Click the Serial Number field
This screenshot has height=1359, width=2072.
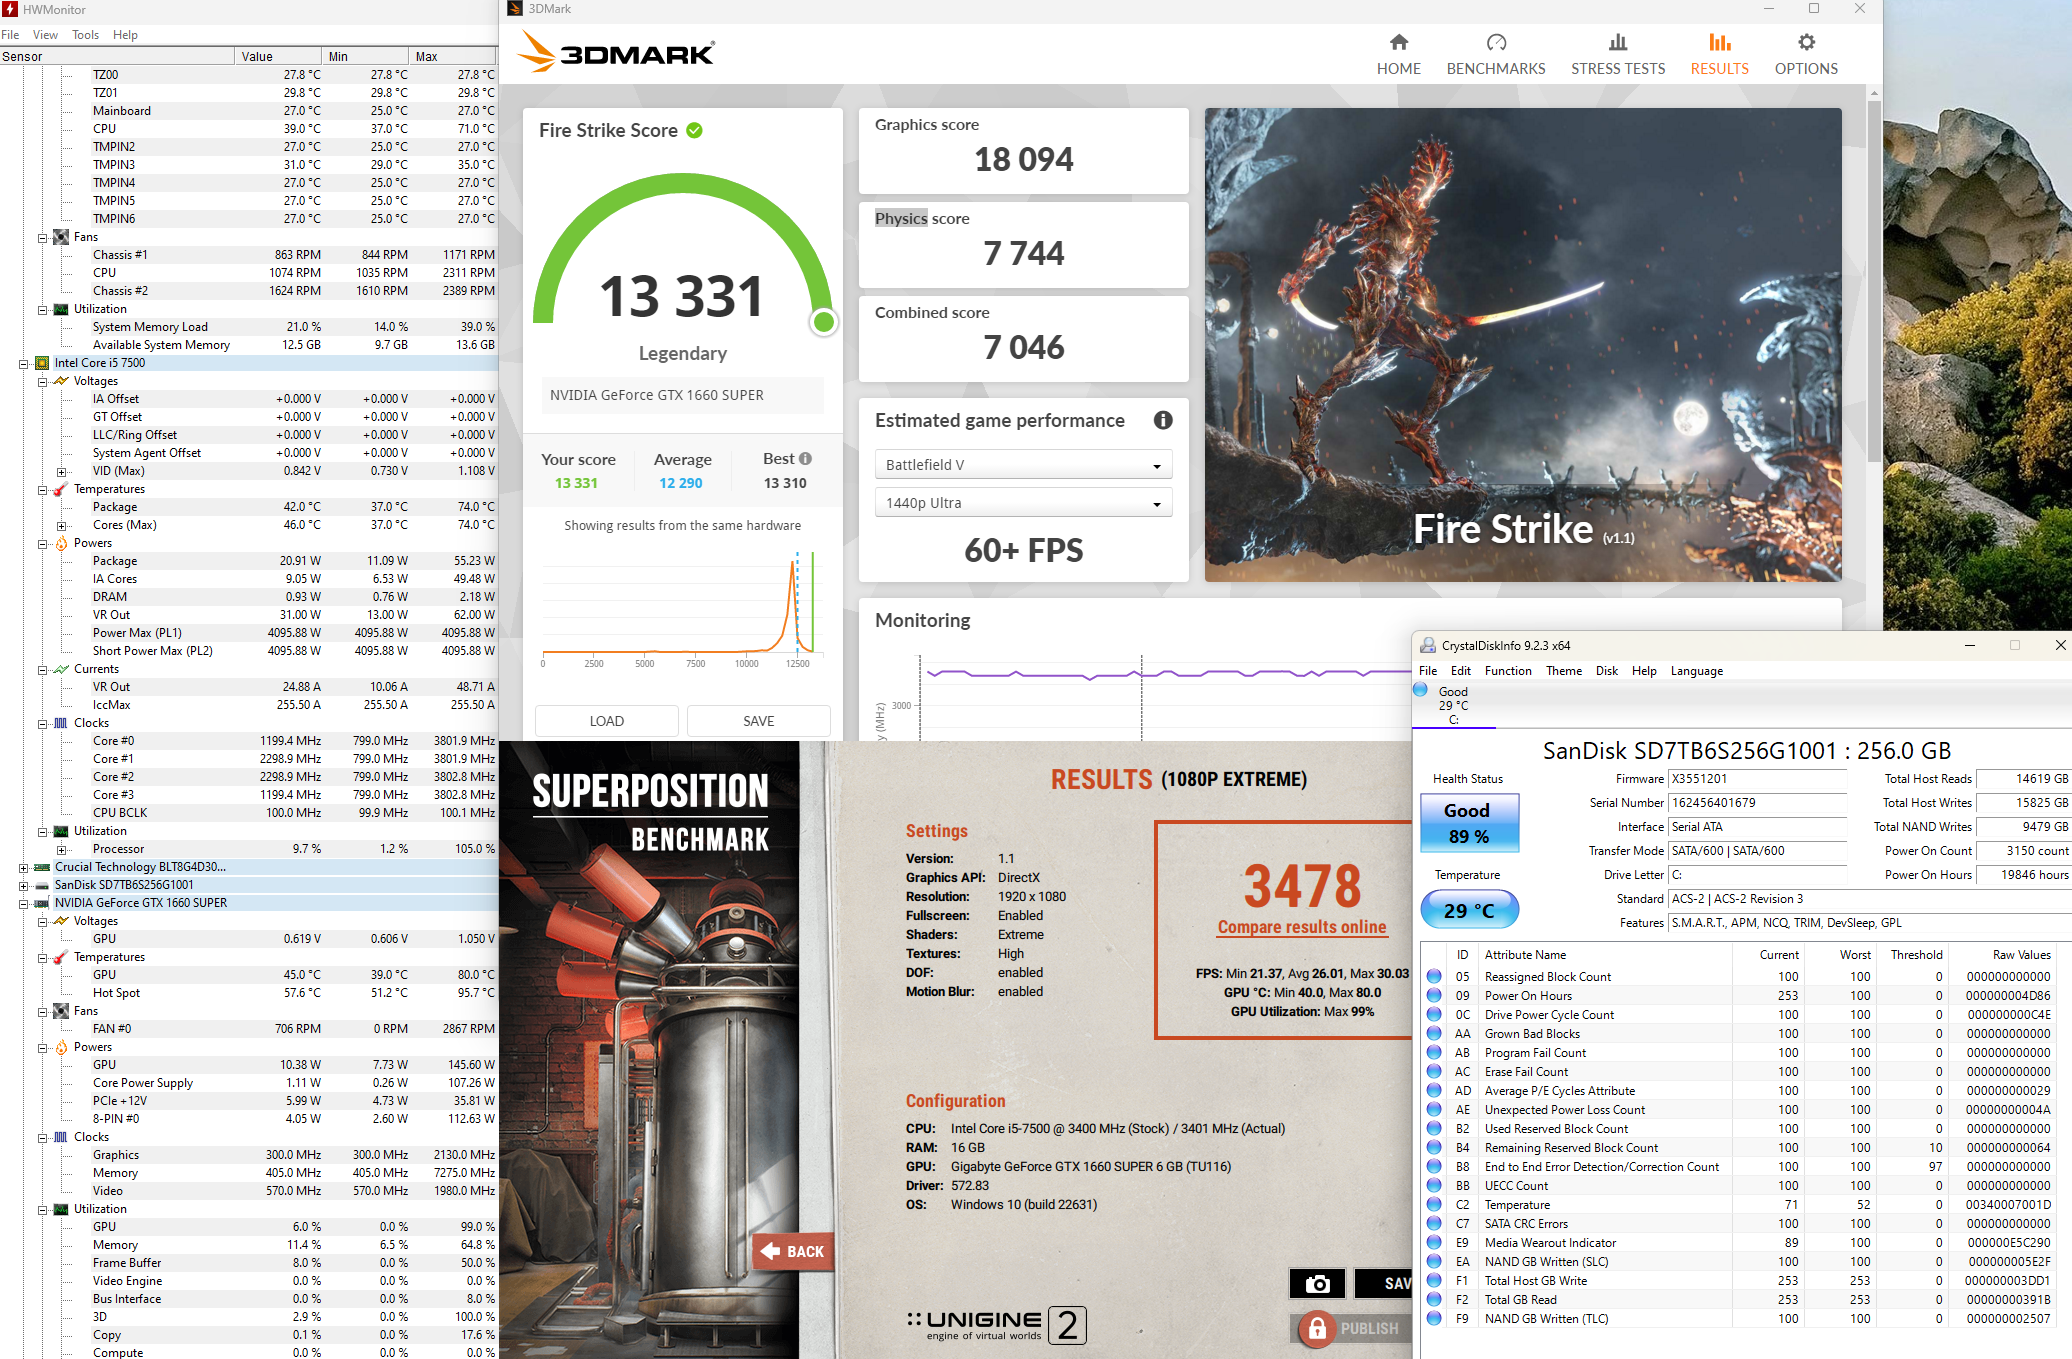pos(1756,803)
